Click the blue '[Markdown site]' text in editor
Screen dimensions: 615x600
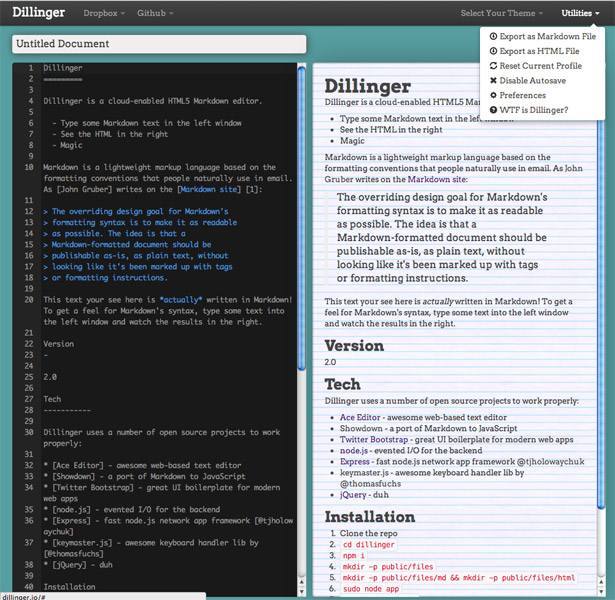[x=209, y=189]
